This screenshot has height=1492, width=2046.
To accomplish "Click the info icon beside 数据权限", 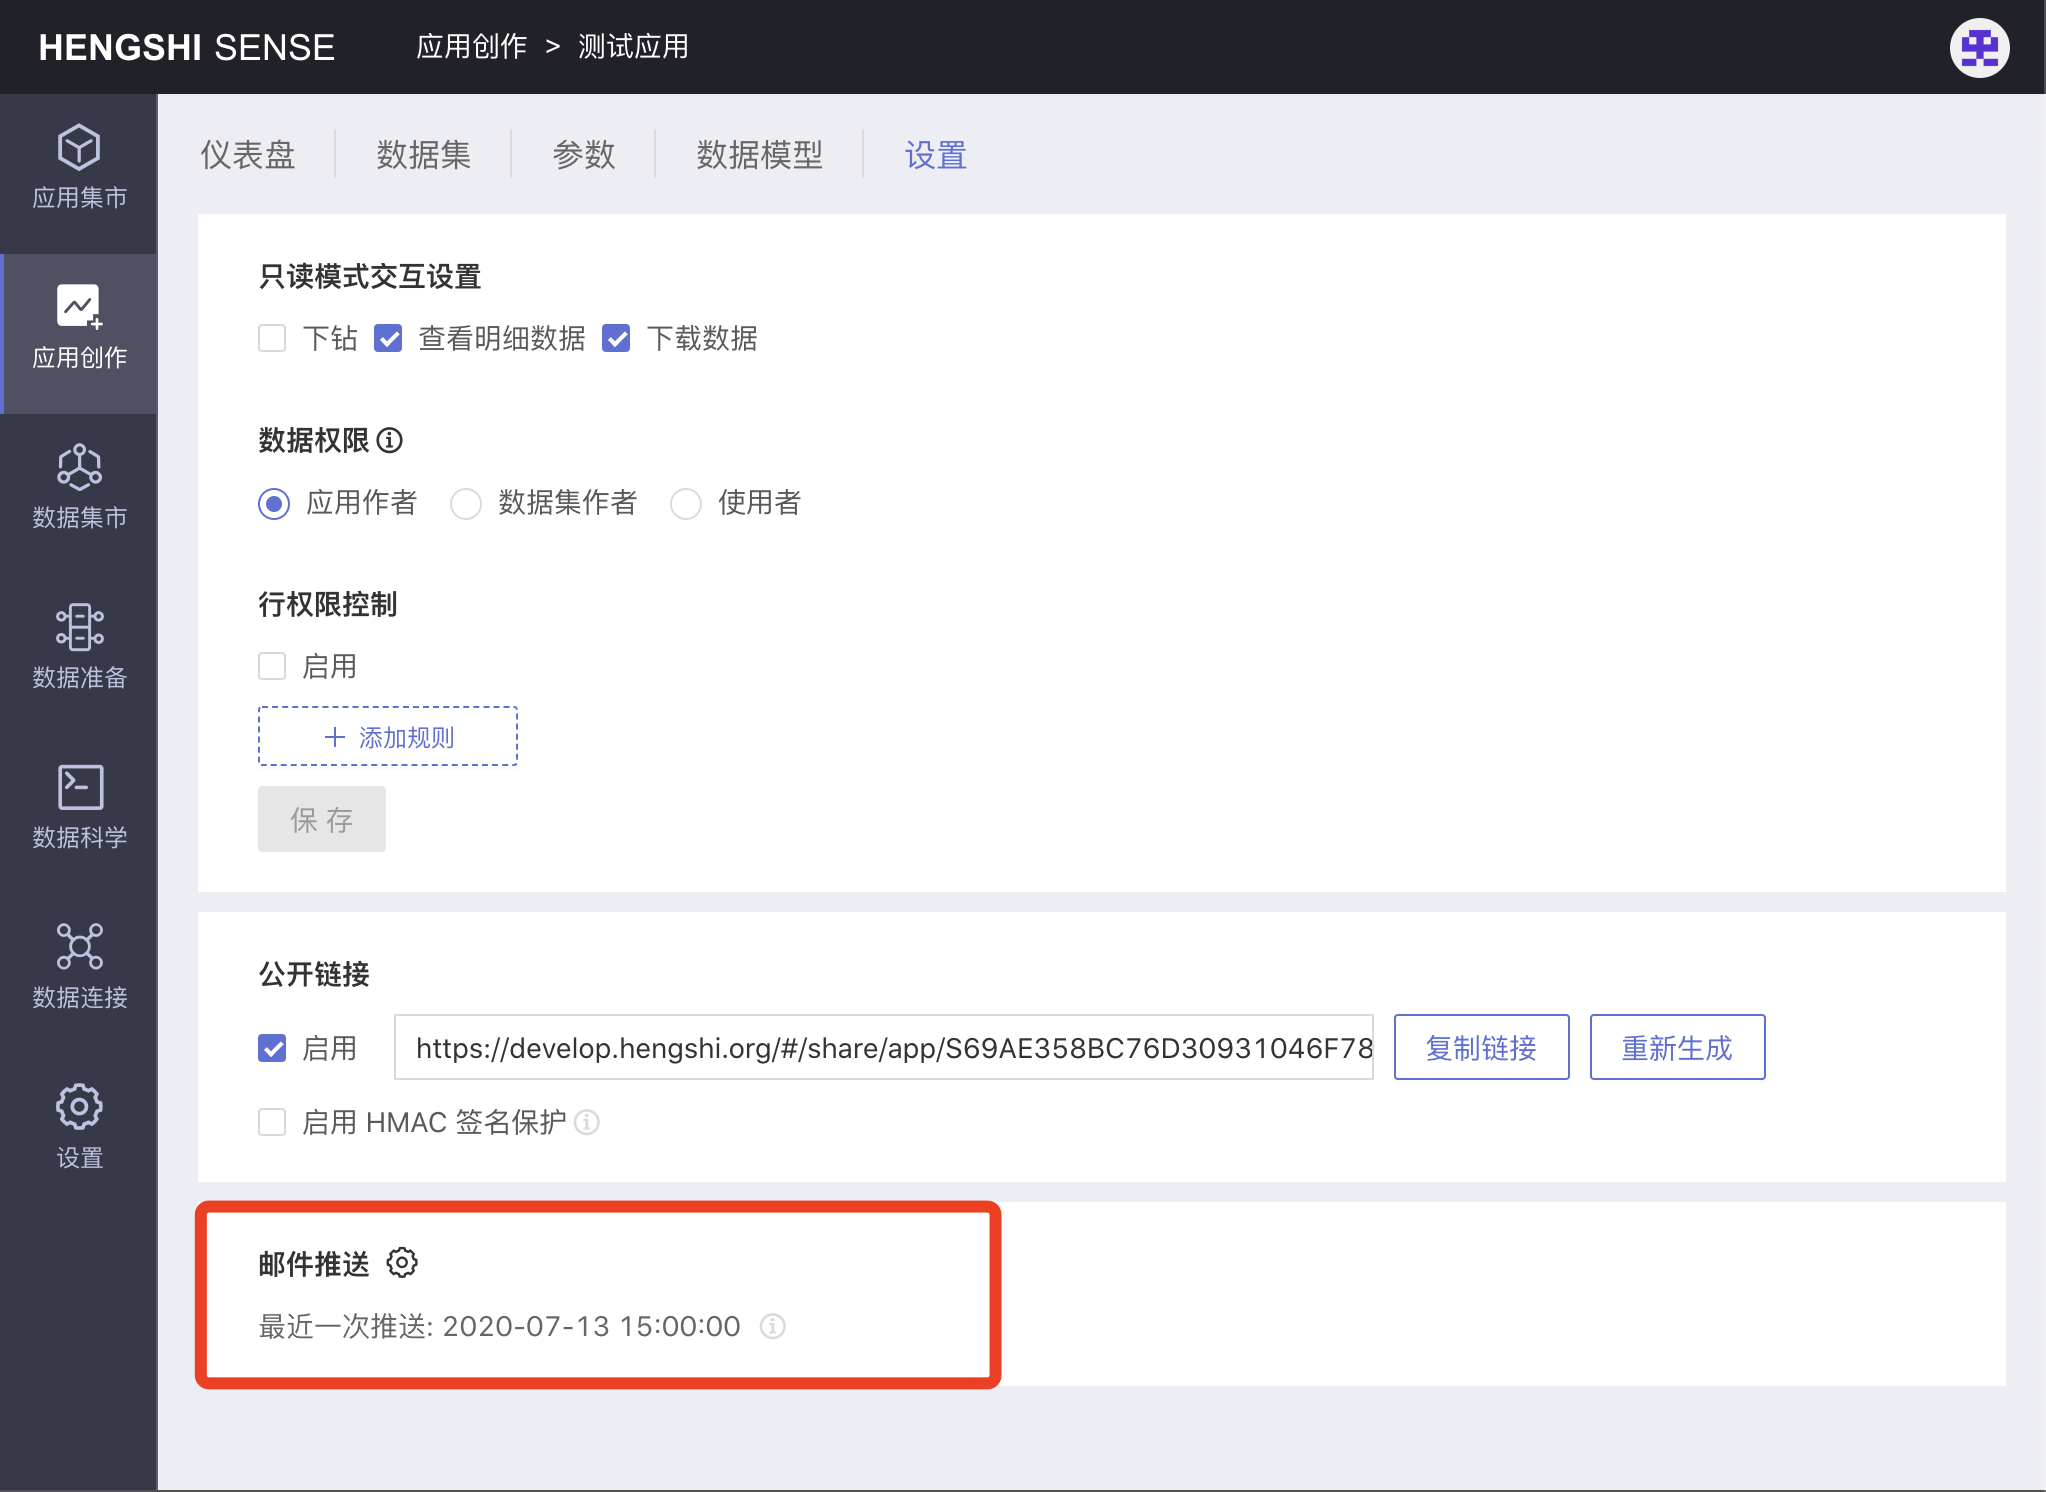I will 390,440.
